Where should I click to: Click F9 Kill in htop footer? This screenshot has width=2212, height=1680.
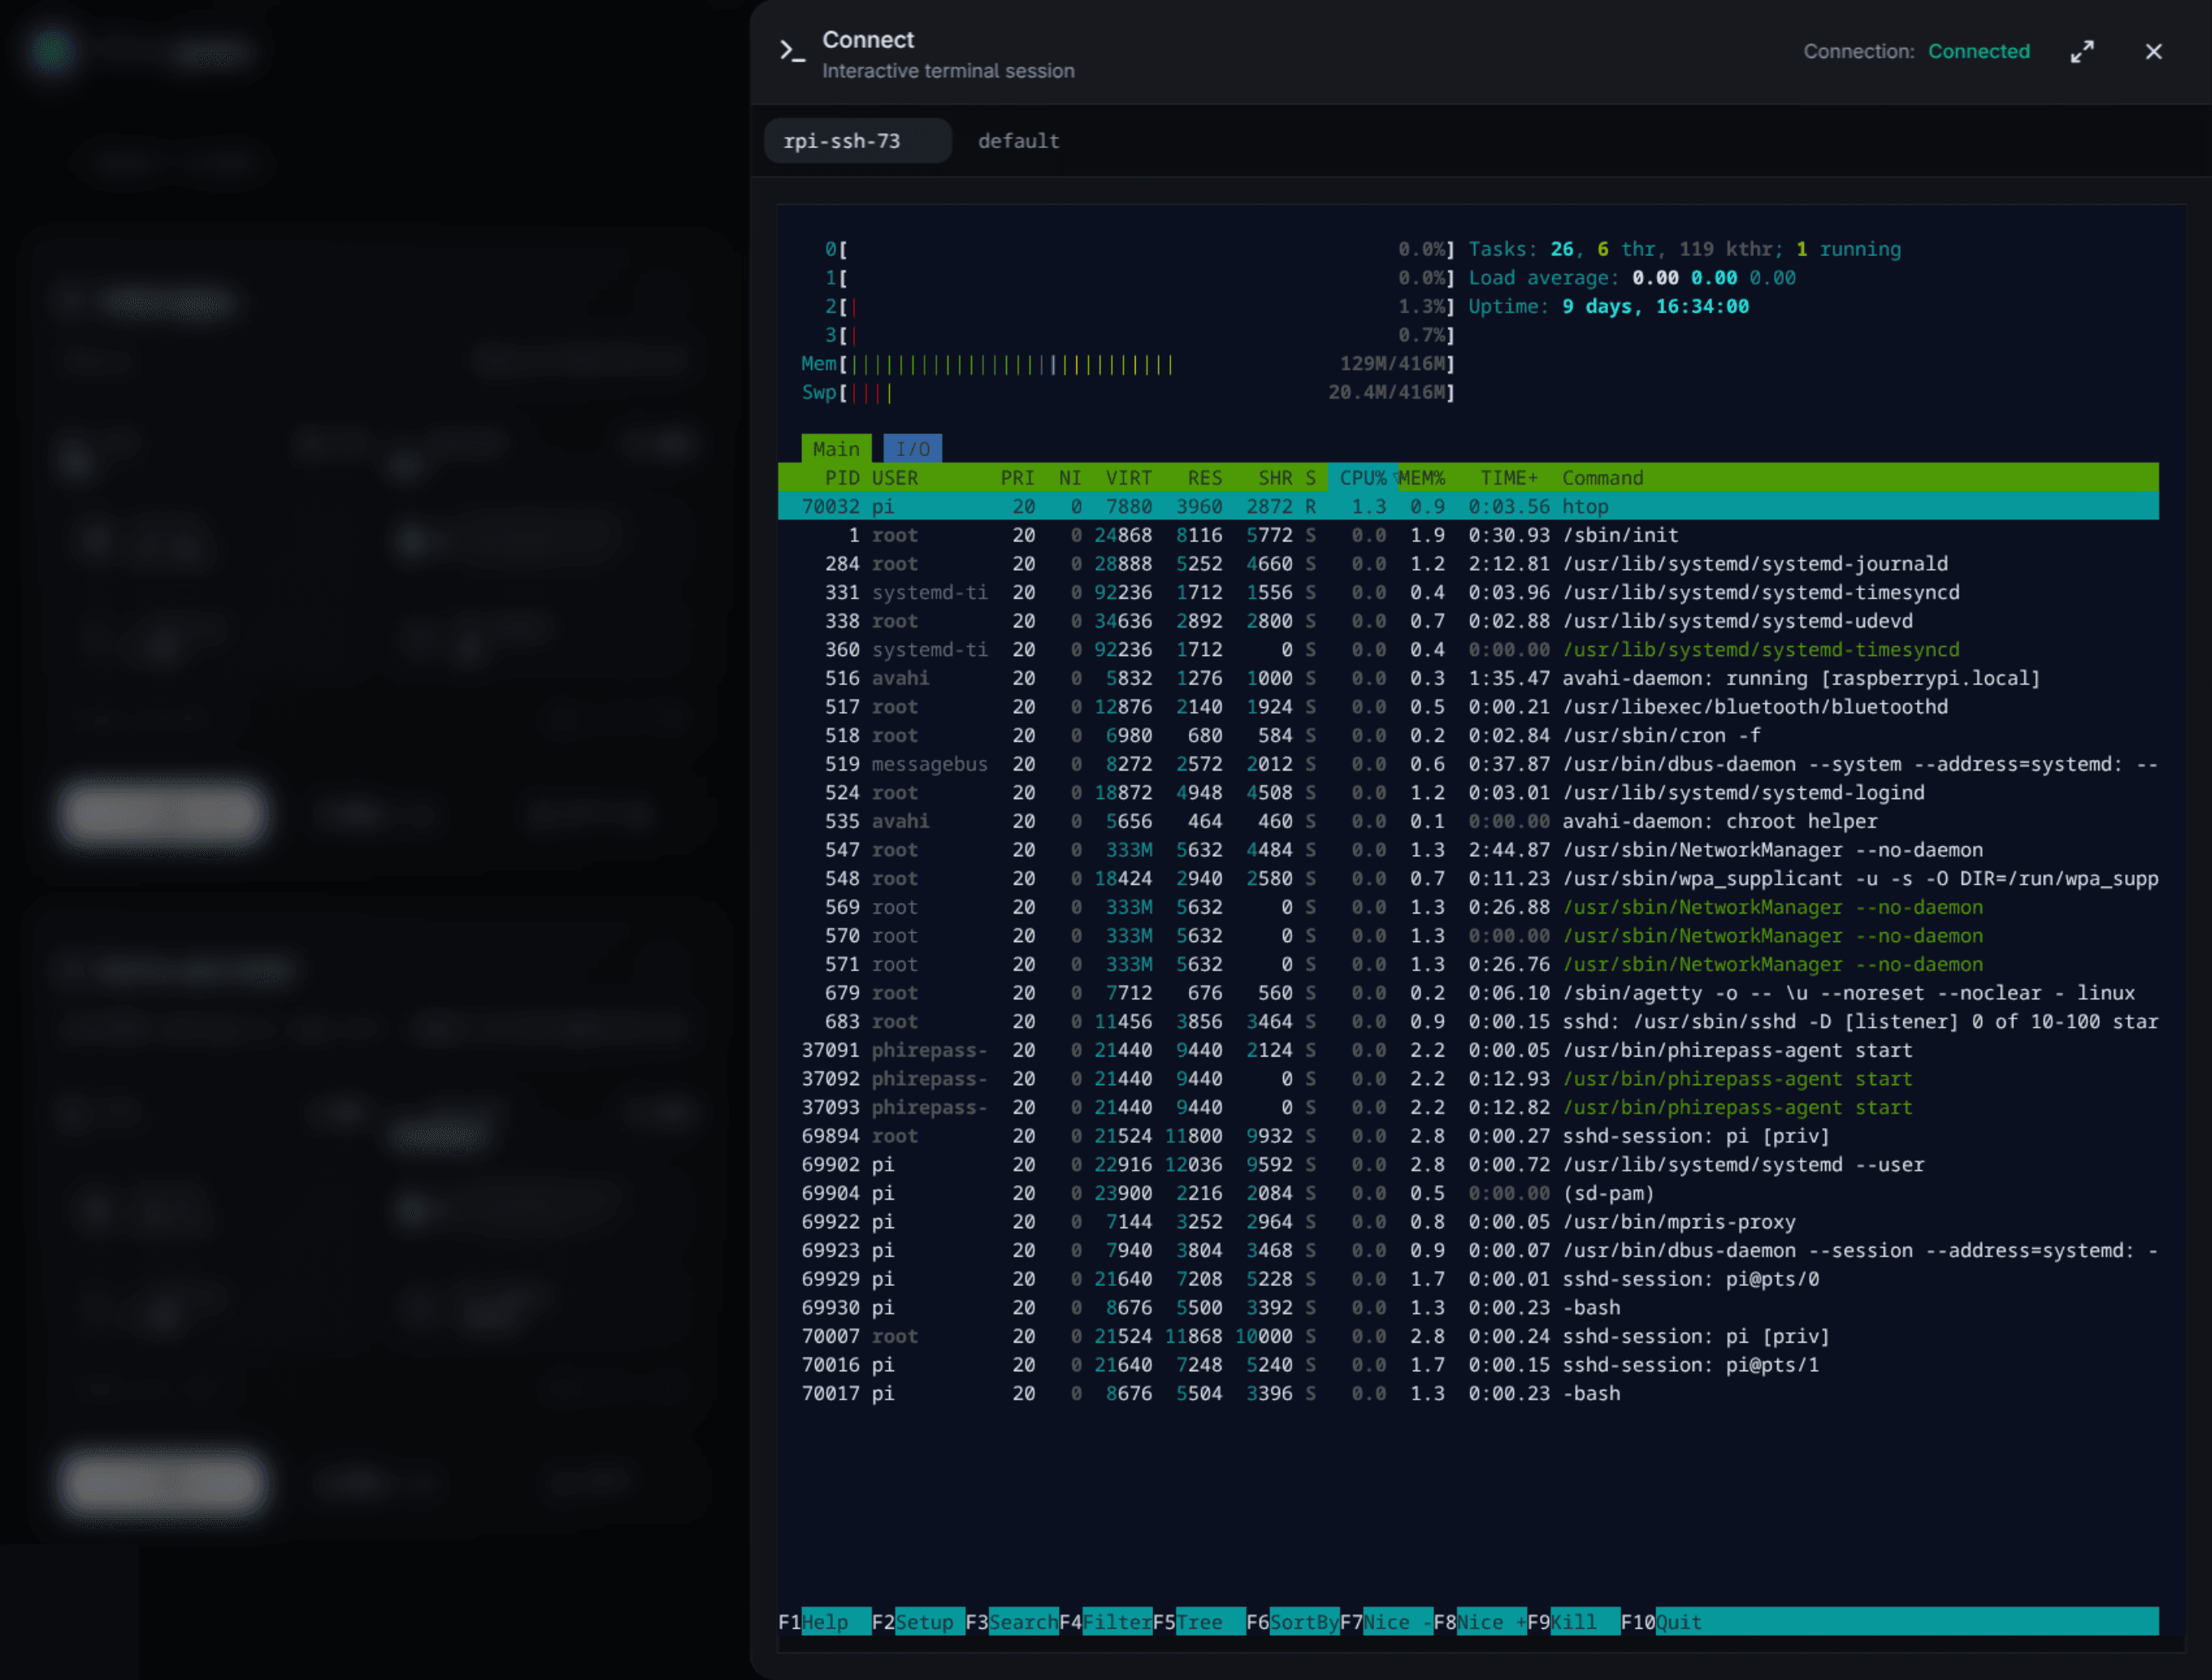[x=1574, y=1622]
